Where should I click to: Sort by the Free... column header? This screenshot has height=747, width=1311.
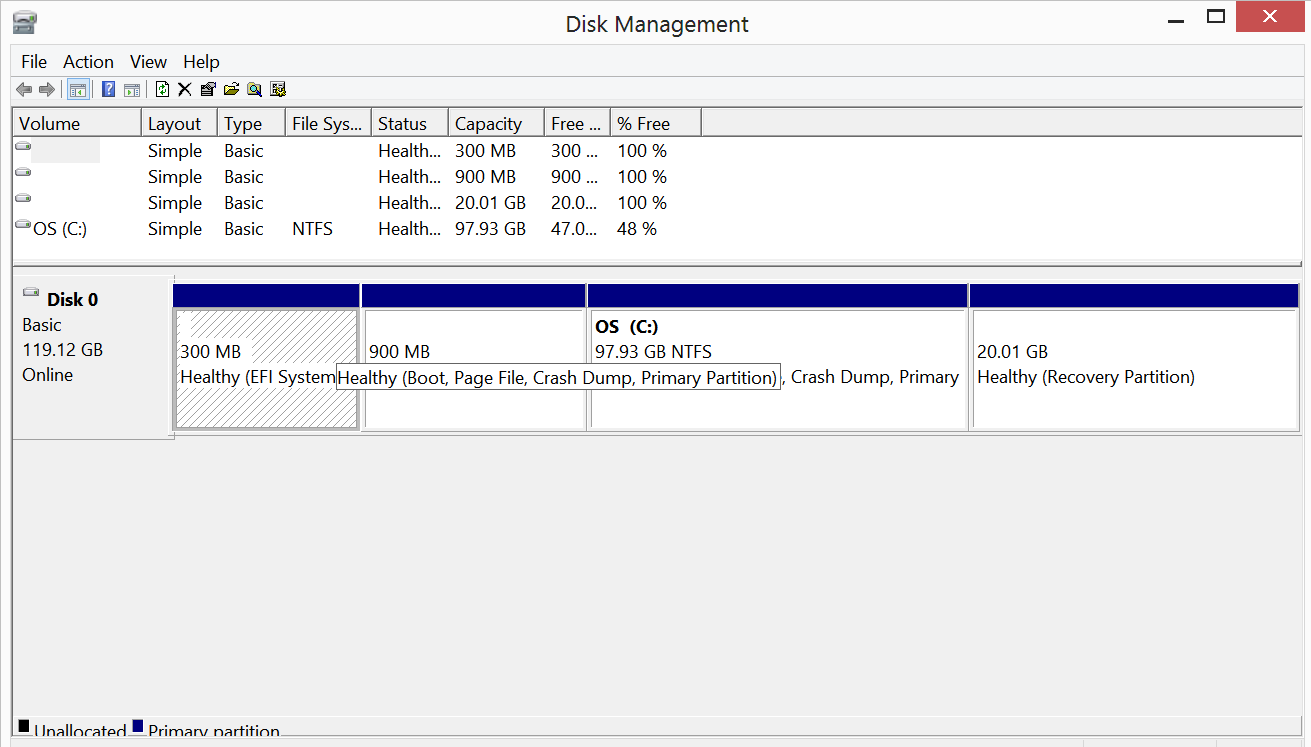point(577,124)
